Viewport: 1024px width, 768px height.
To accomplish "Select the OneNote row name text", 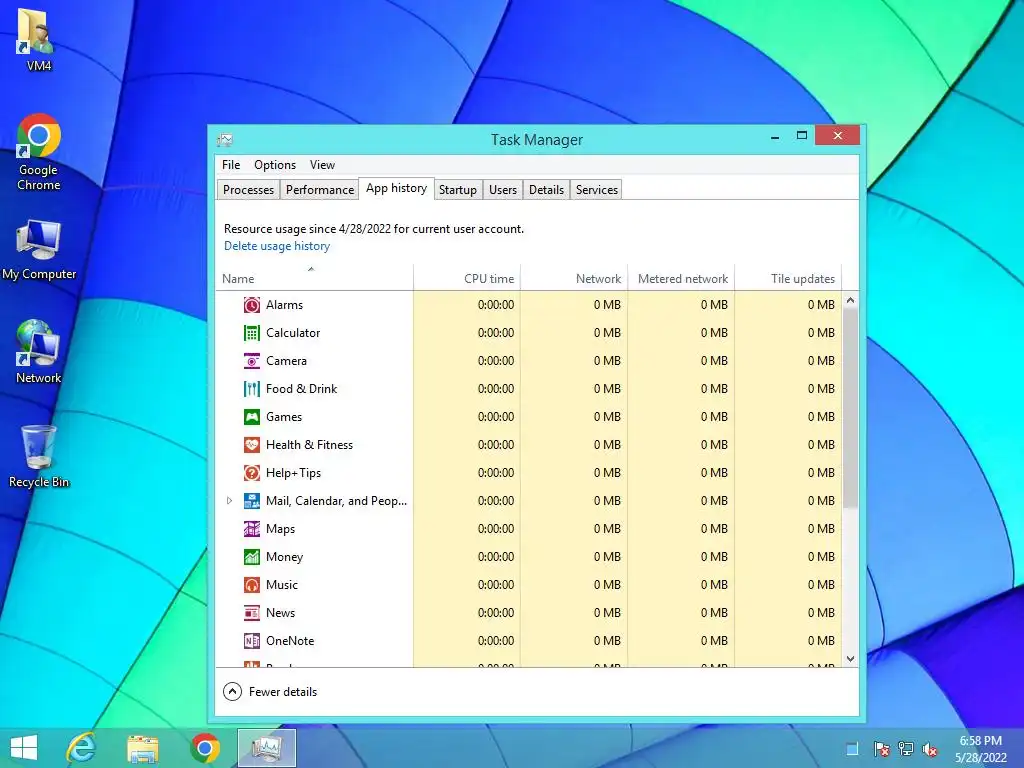I will [x=290, y=641].
